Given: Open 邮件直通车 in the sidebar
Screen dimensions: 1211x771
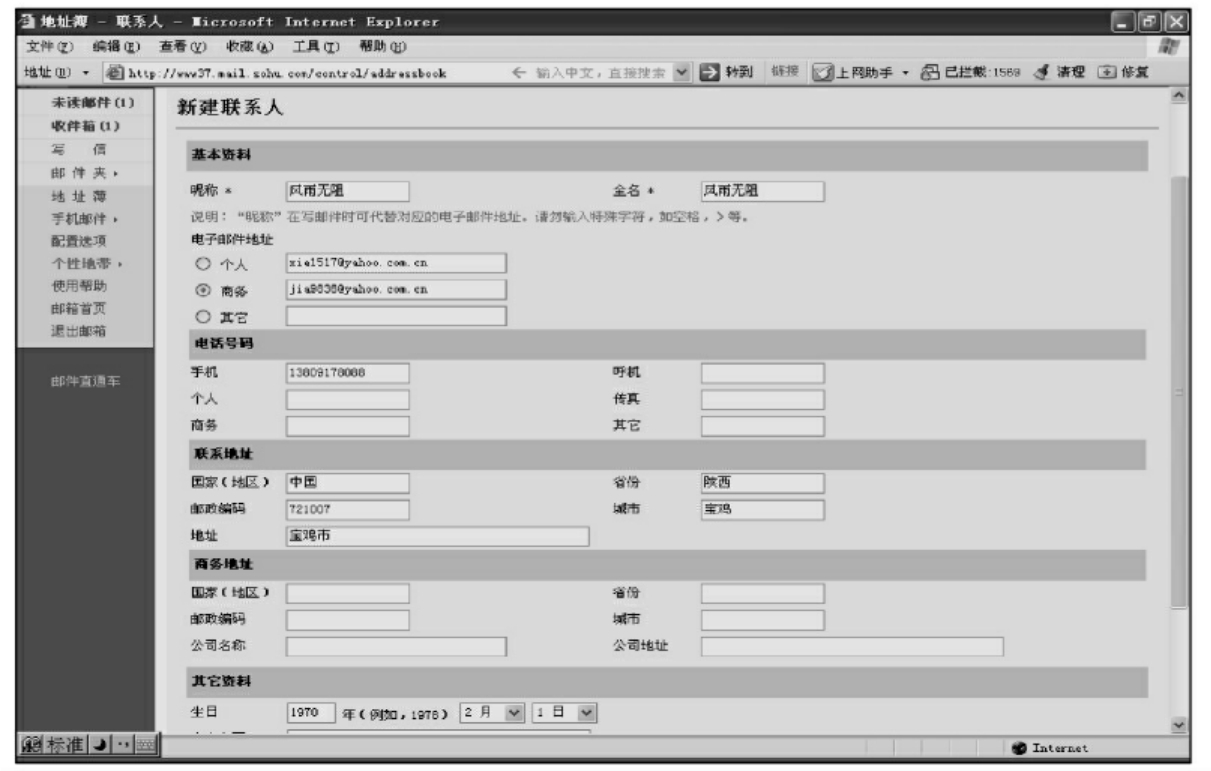Looking at the screenshot, I should [x=85, y=381].
